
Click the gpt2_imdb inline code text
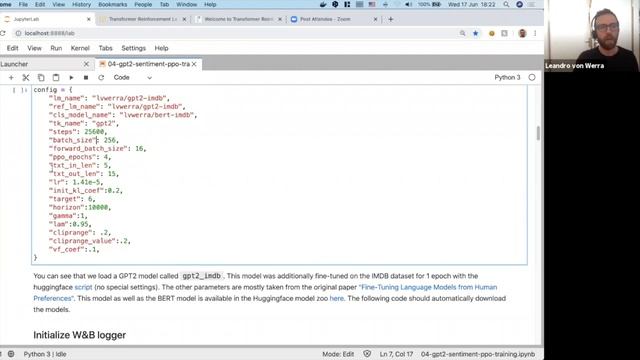[x=202, y=276]
